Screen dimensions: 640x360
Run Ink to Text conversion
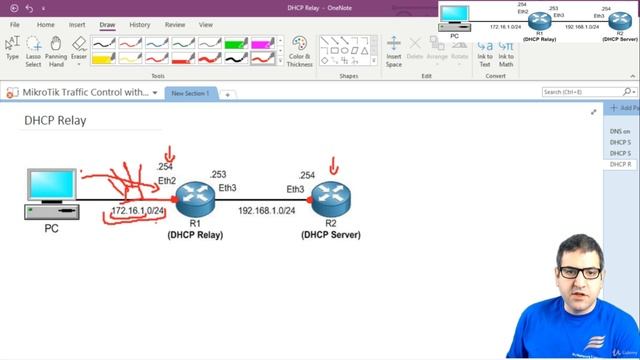(x=485, y=54)
